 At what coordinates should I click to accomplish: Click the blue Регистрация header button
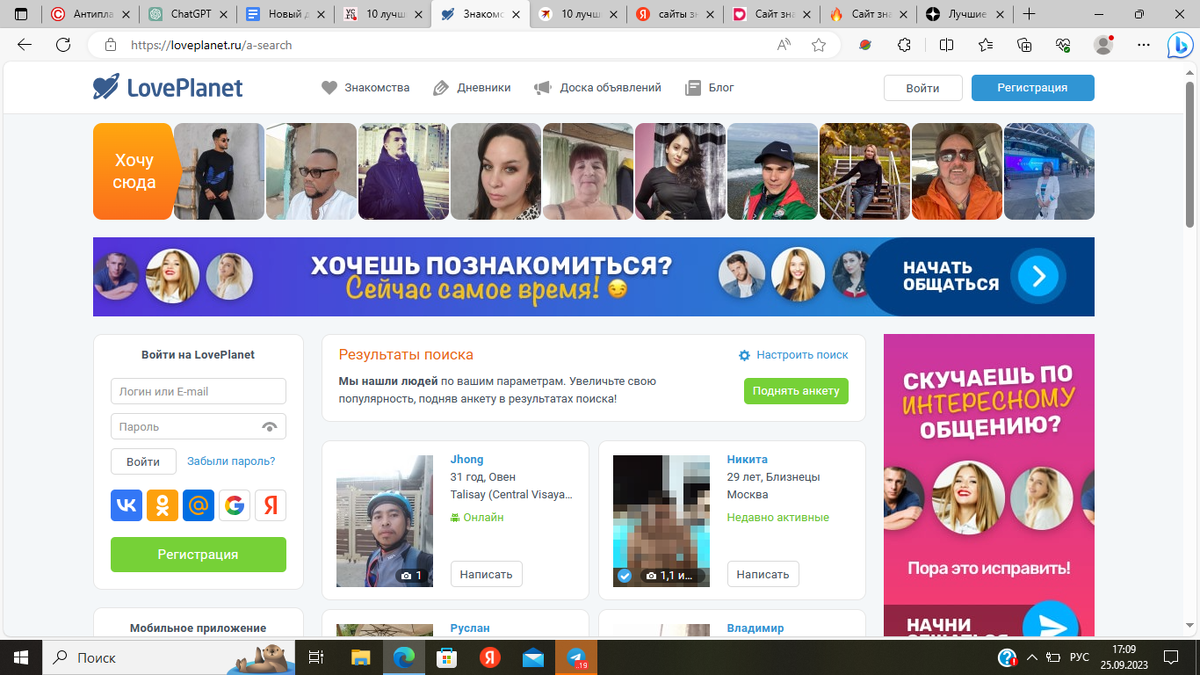[1032, 88]
